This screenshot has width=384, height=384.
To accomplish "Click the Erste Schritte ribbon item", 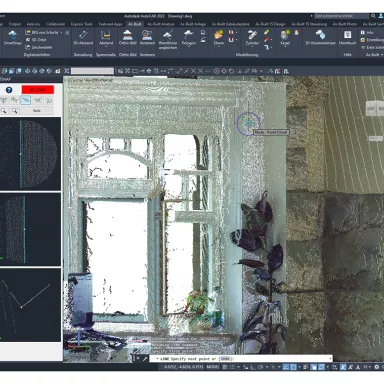I will [372, 47].
